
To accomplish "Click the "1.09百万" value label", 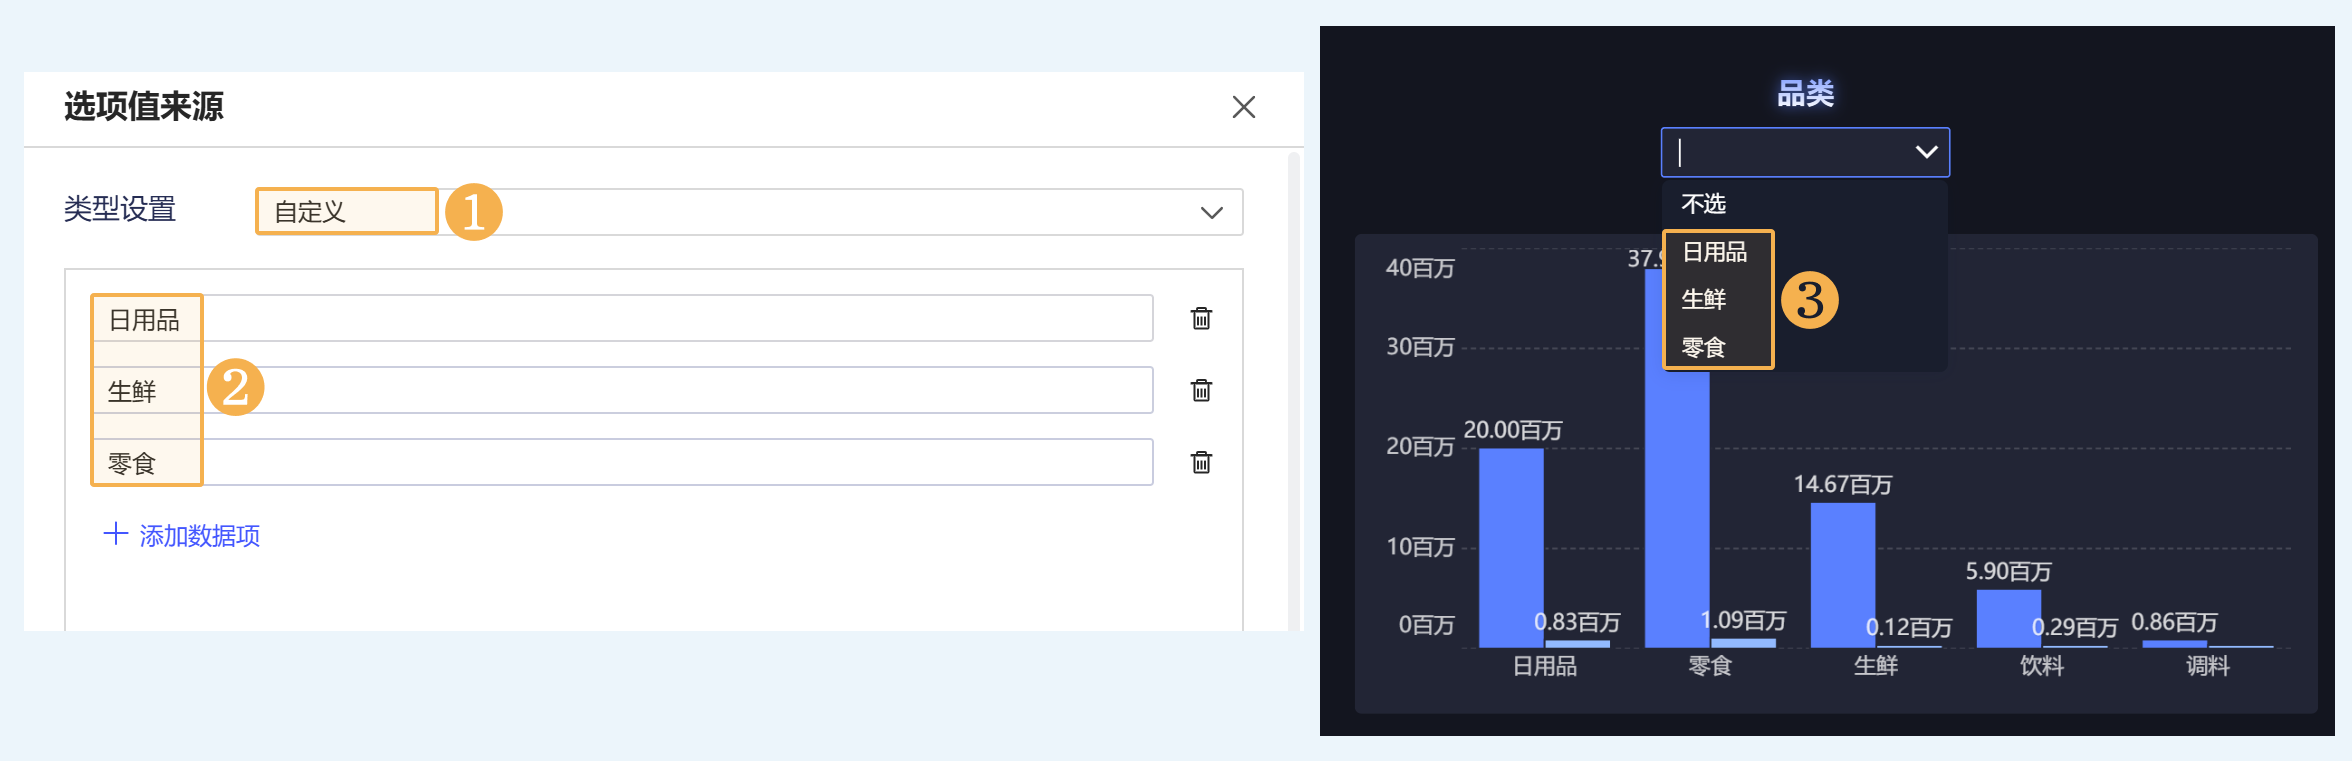I will tap(1743, 620).
